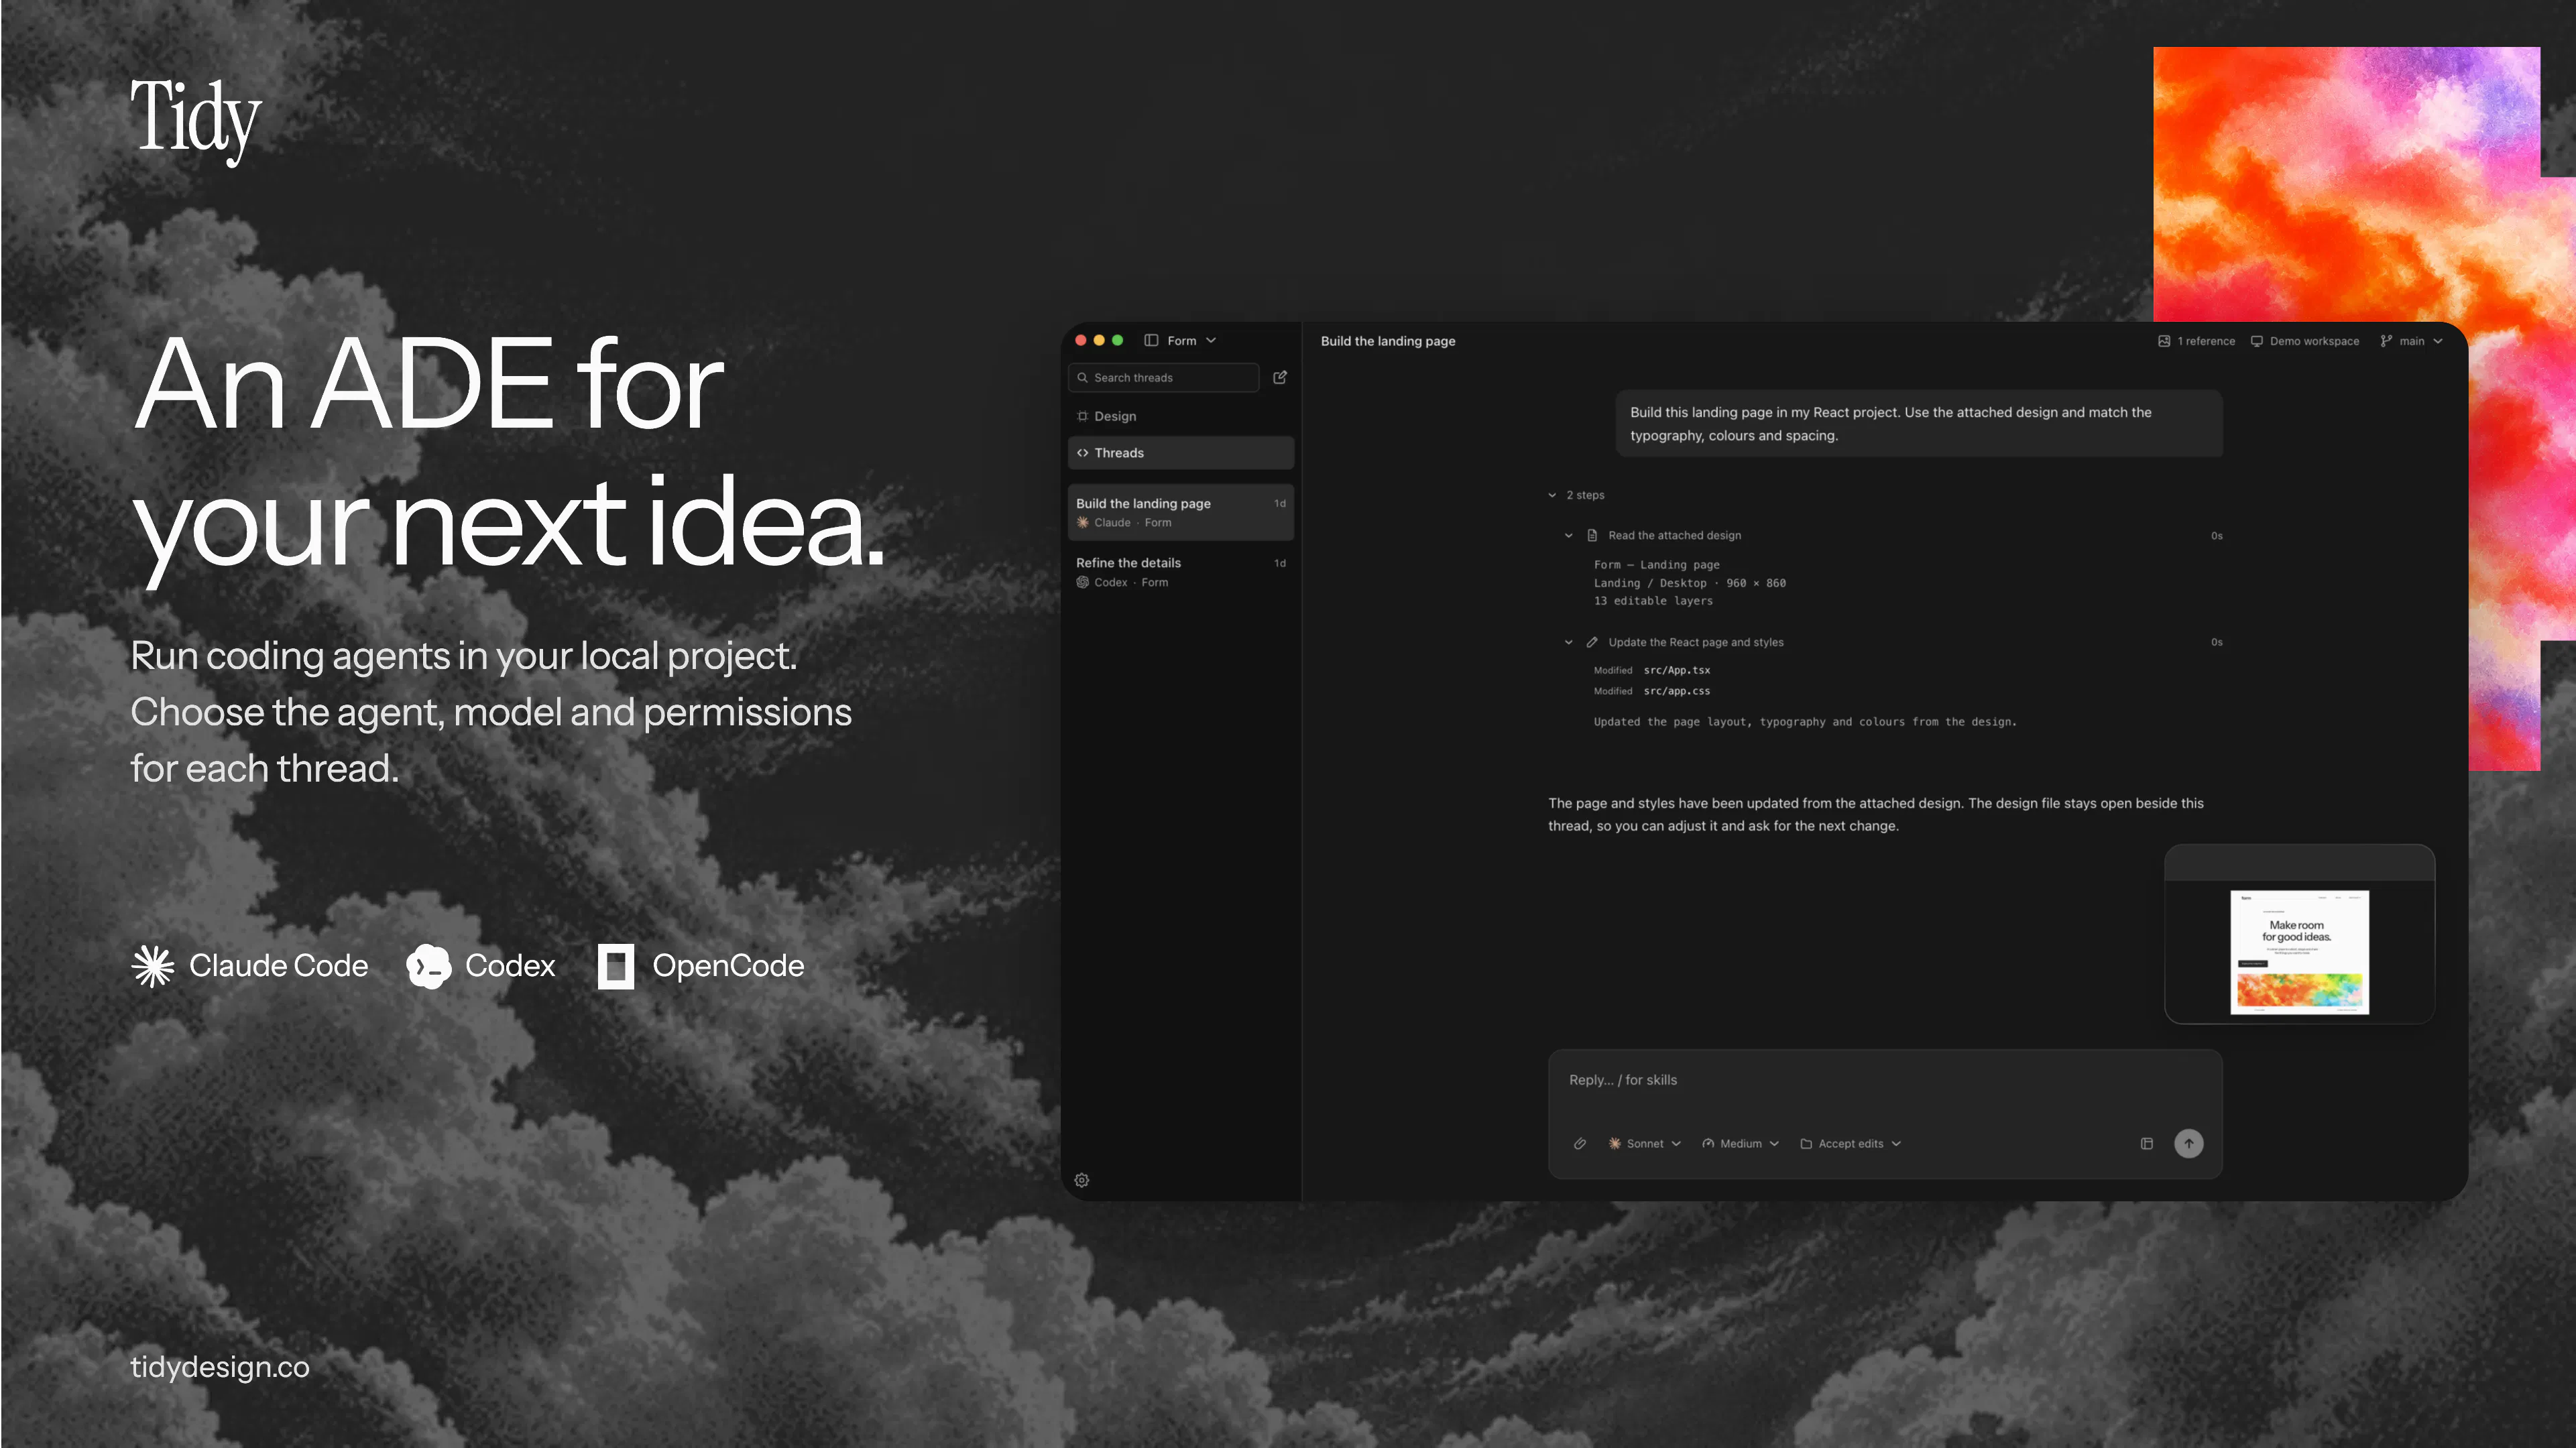
Task: Toggle the sidebar panel icon
Action: tap(1151, 340)
